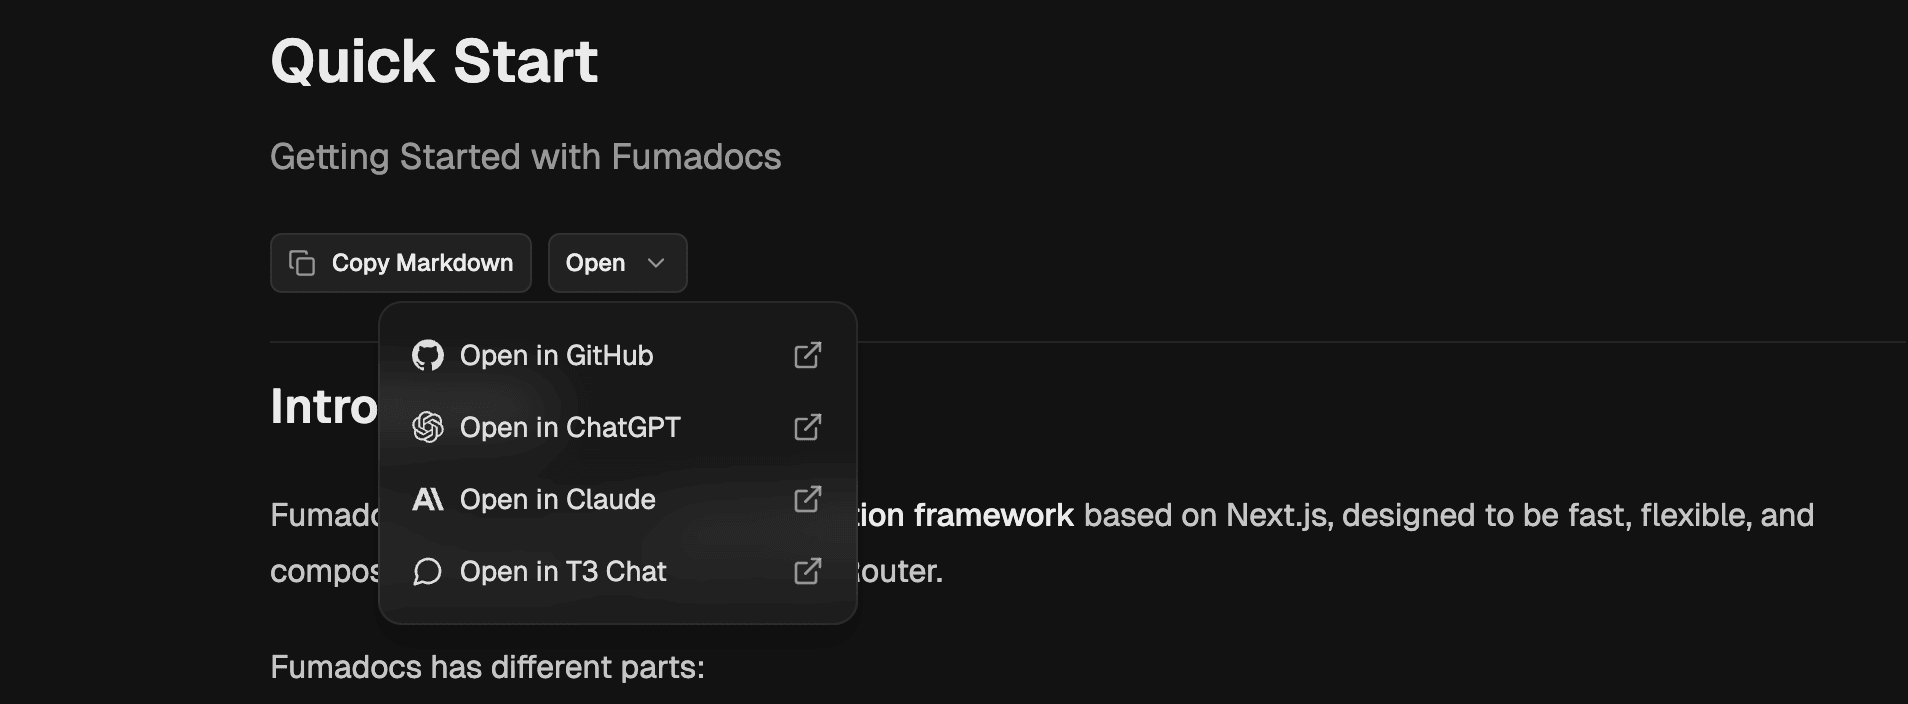This screenshot has height=704, width=1908.
Task: Select Open in ChatGPT from the menu
Action: tap(570, 427)
